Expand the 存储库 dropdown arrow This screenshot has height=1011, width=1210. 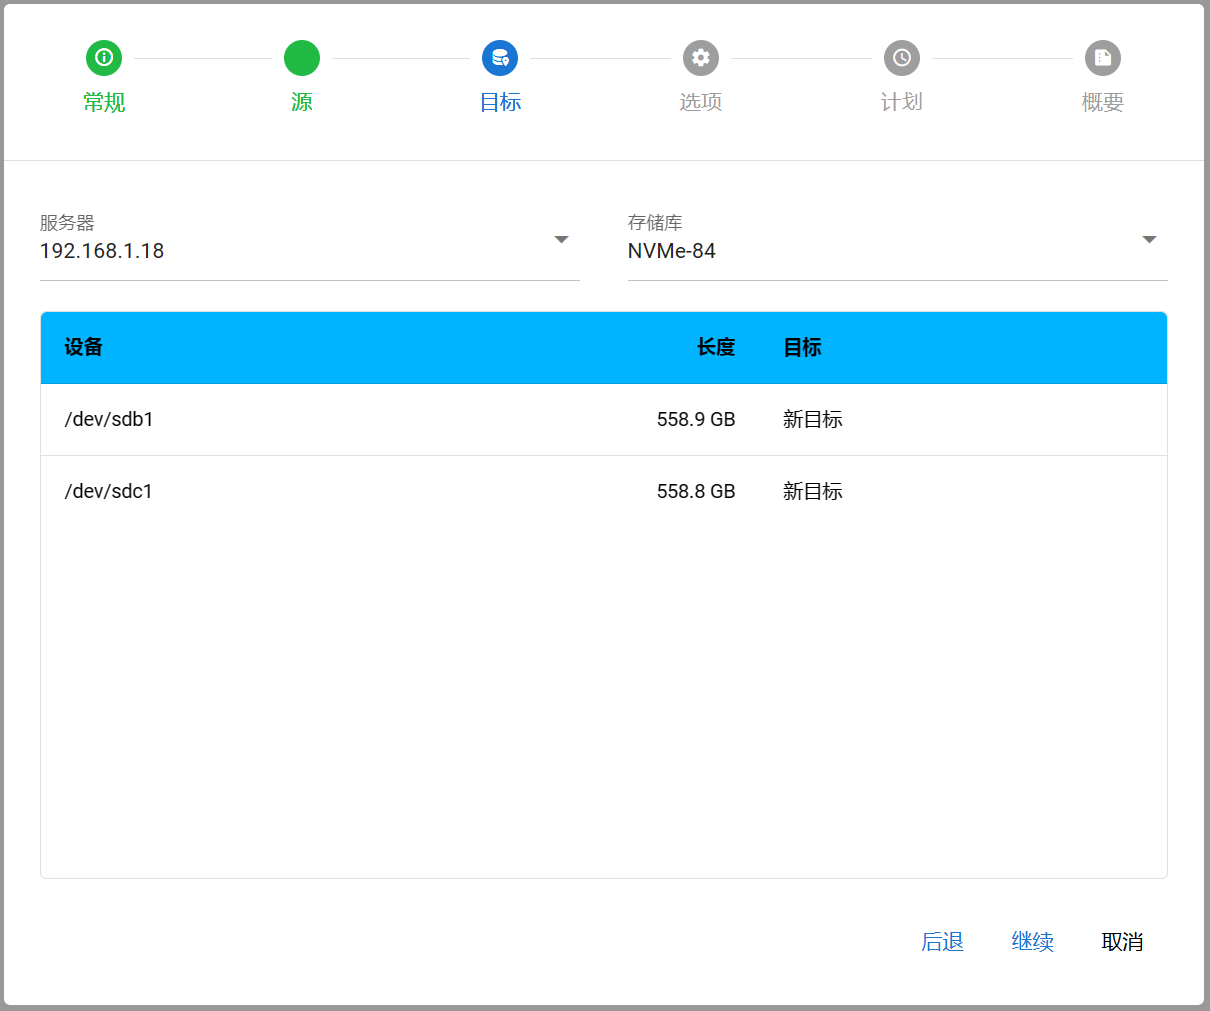pos(1149,240)
